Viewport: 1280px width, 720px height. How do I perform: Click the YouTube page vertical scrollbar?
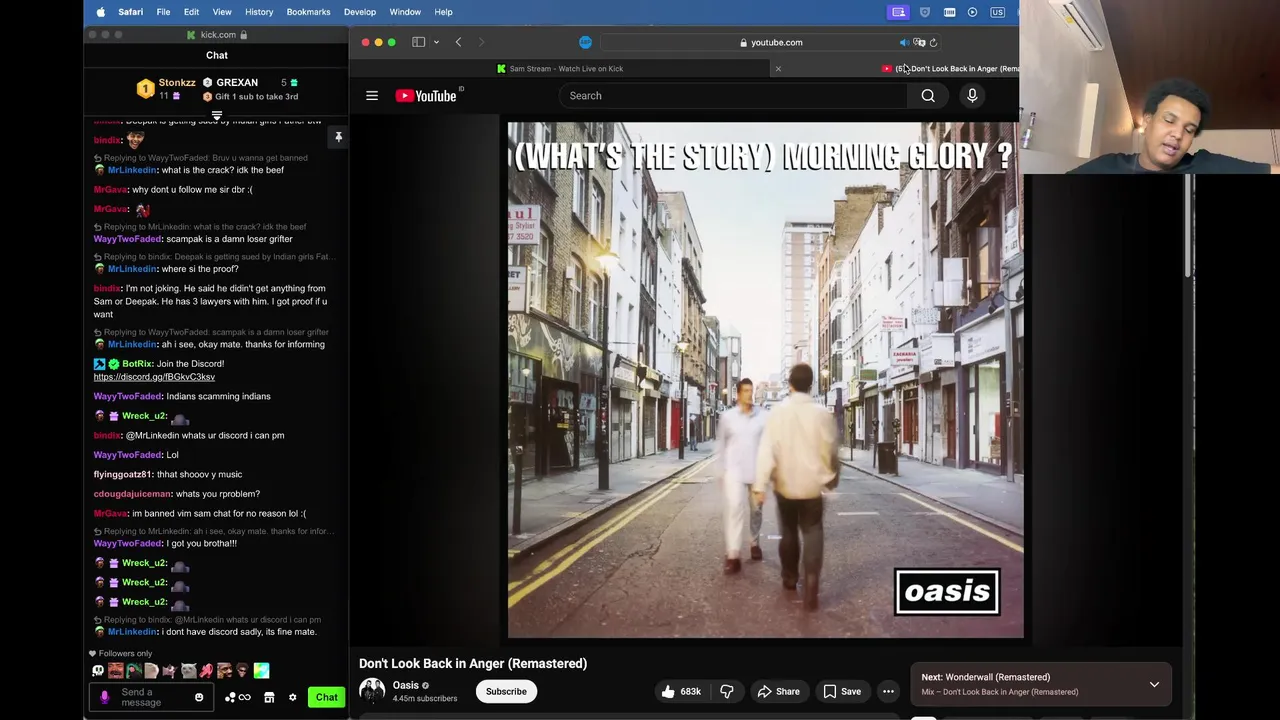click(x=1189, y=225)
